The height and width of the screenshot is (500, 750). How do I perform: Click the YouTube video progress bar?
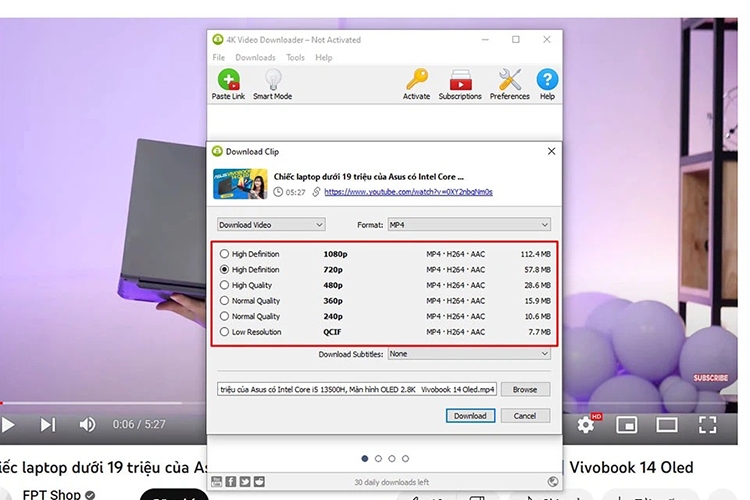pyautogui.click(x=103, y=403)
